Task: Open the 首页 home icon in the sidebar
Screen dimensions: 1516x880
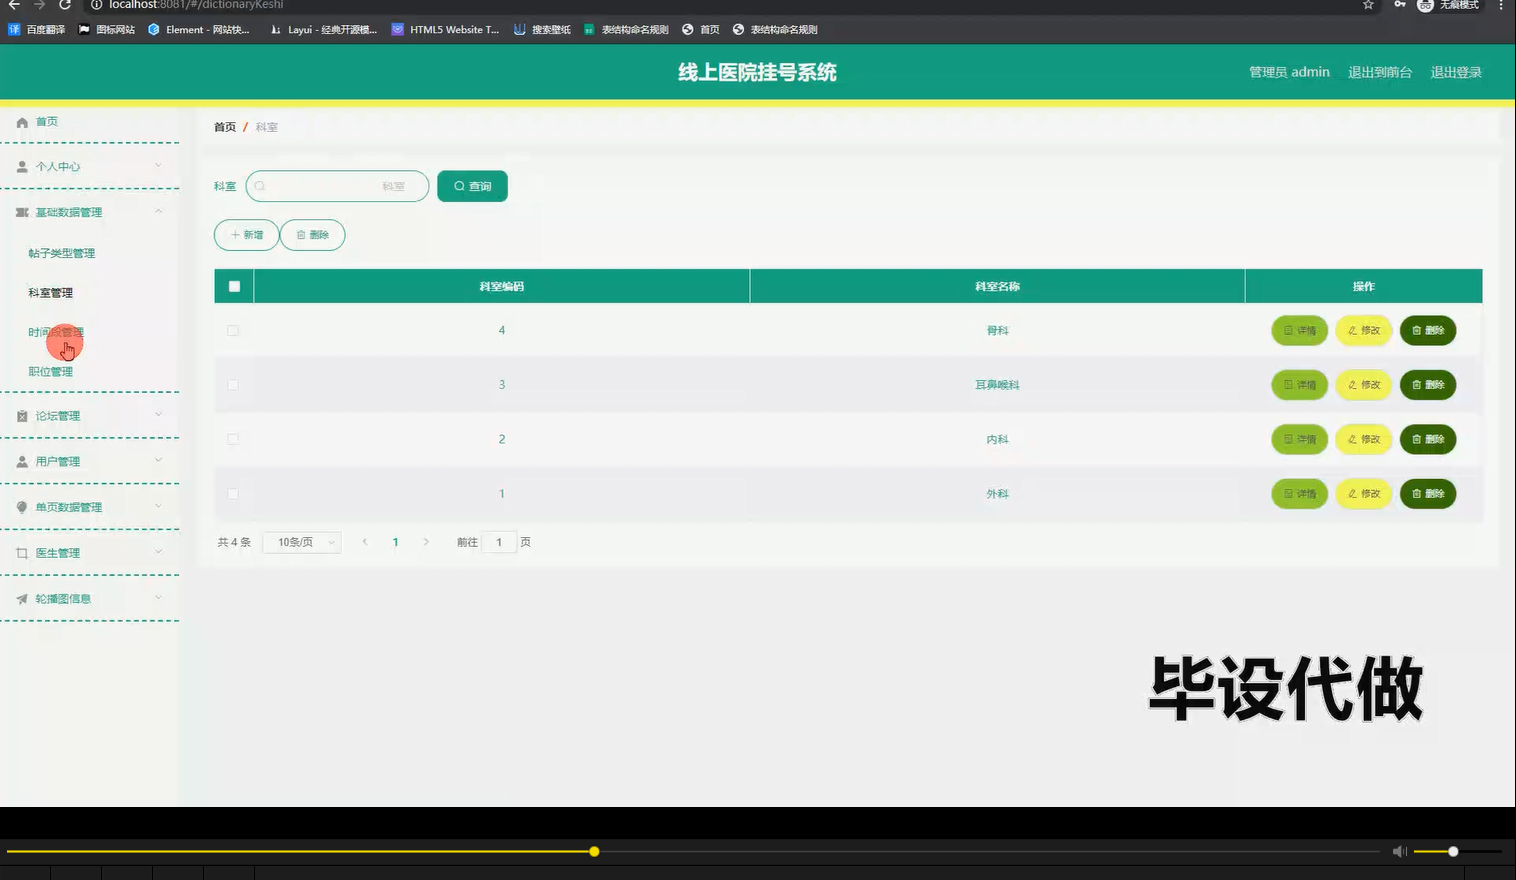Action: pos(22,122)
